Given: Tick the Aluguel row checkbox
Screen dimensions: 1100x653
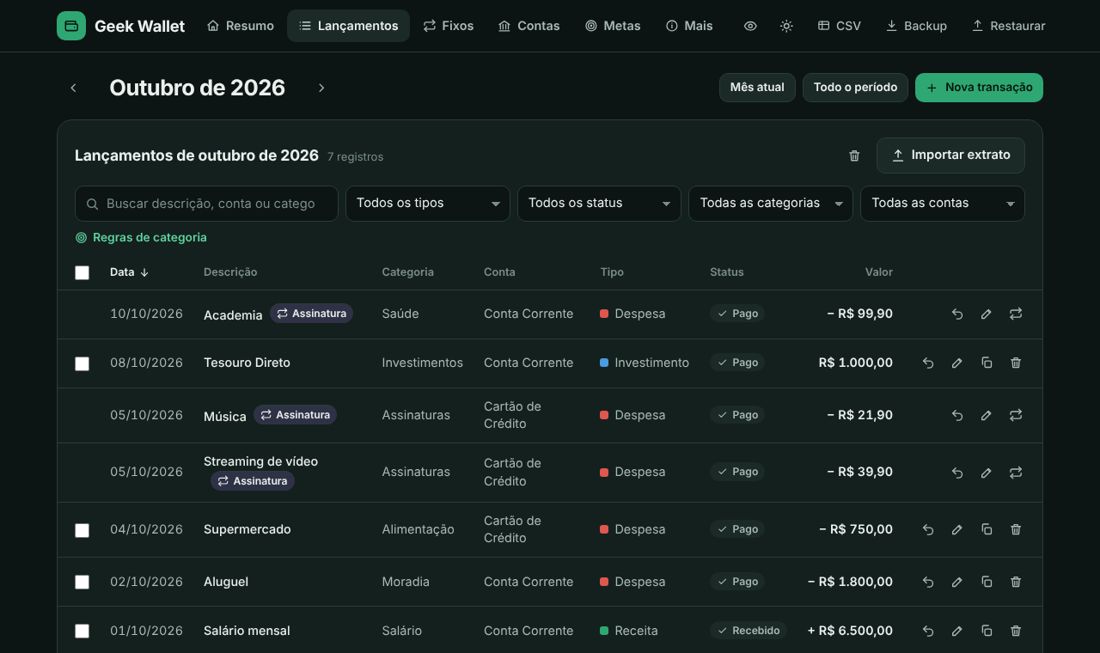Looking at the screenshot, I should click(82, 582).
